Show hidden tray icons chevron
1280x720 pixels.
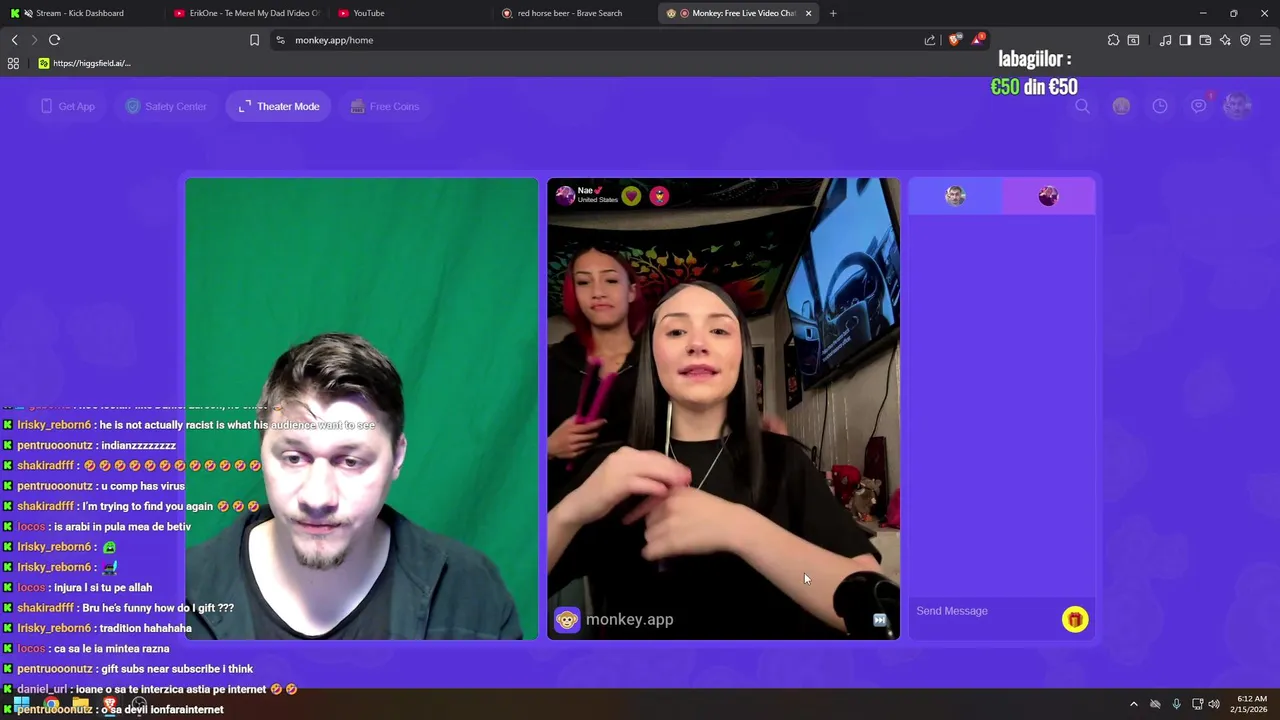1133,704
